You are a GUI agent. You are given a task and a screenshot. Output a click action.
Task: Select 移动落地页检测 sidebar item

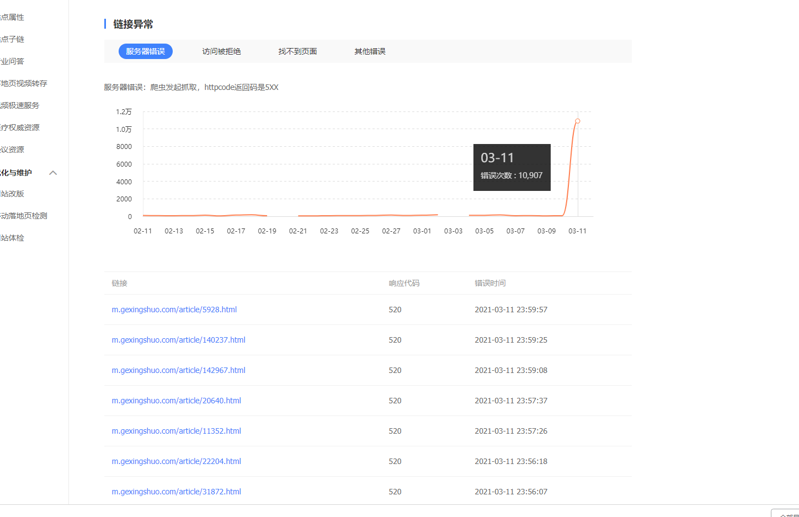click(23, 216)
